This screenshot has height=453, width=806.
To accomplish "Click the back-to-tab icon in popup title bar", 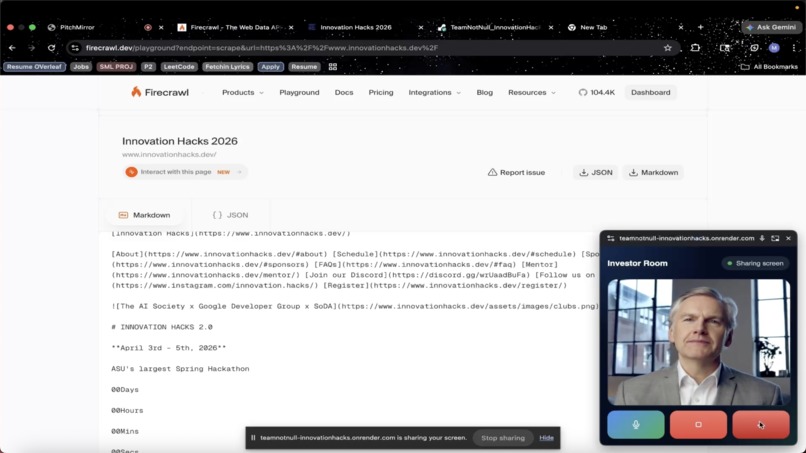I will 775,238.
